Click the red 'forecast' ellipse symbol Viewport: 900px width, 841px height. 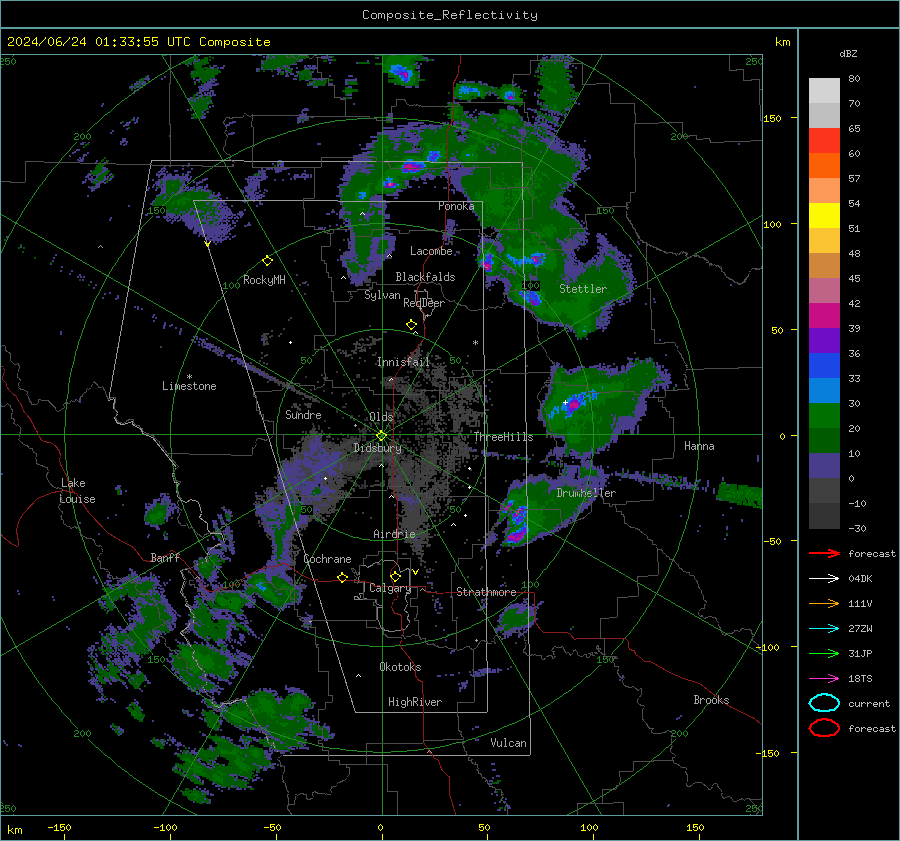point(824,728)
